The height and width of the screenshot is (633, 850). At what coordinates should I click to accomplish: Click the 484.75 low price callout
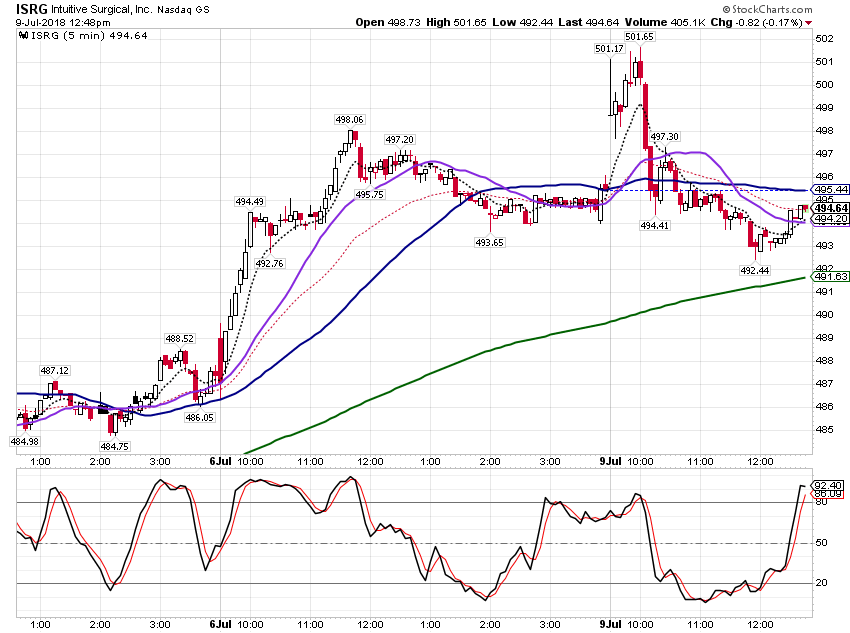pyautogui.click(x=114, y=447)
